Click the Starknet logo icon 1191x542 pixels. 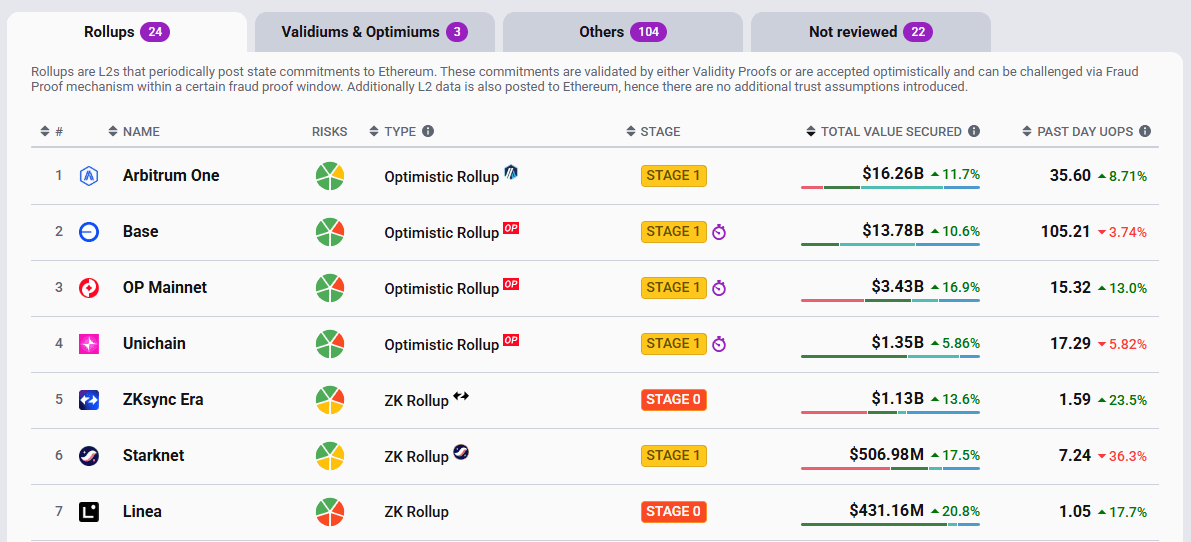(x=89, y=456)
